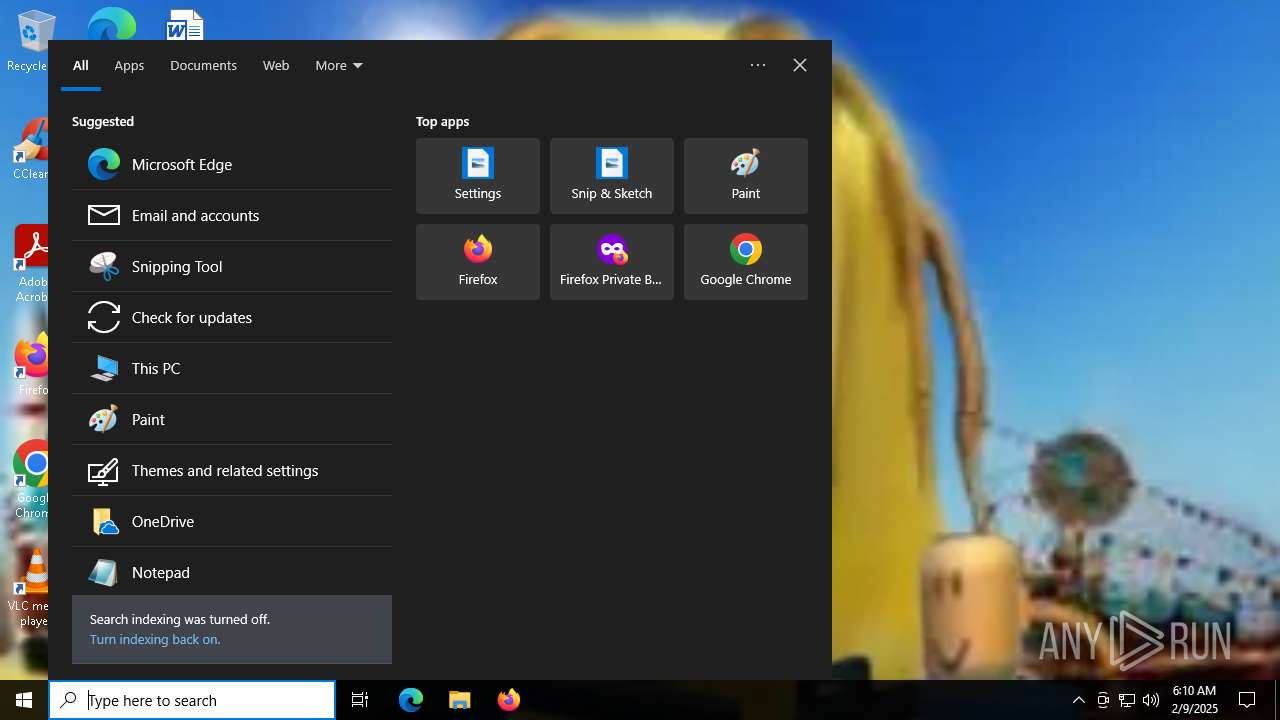Viewport: 1280px width, 720px height.
Task: Open Microsoft Edge from the taskbar
Action: [411, 700]
